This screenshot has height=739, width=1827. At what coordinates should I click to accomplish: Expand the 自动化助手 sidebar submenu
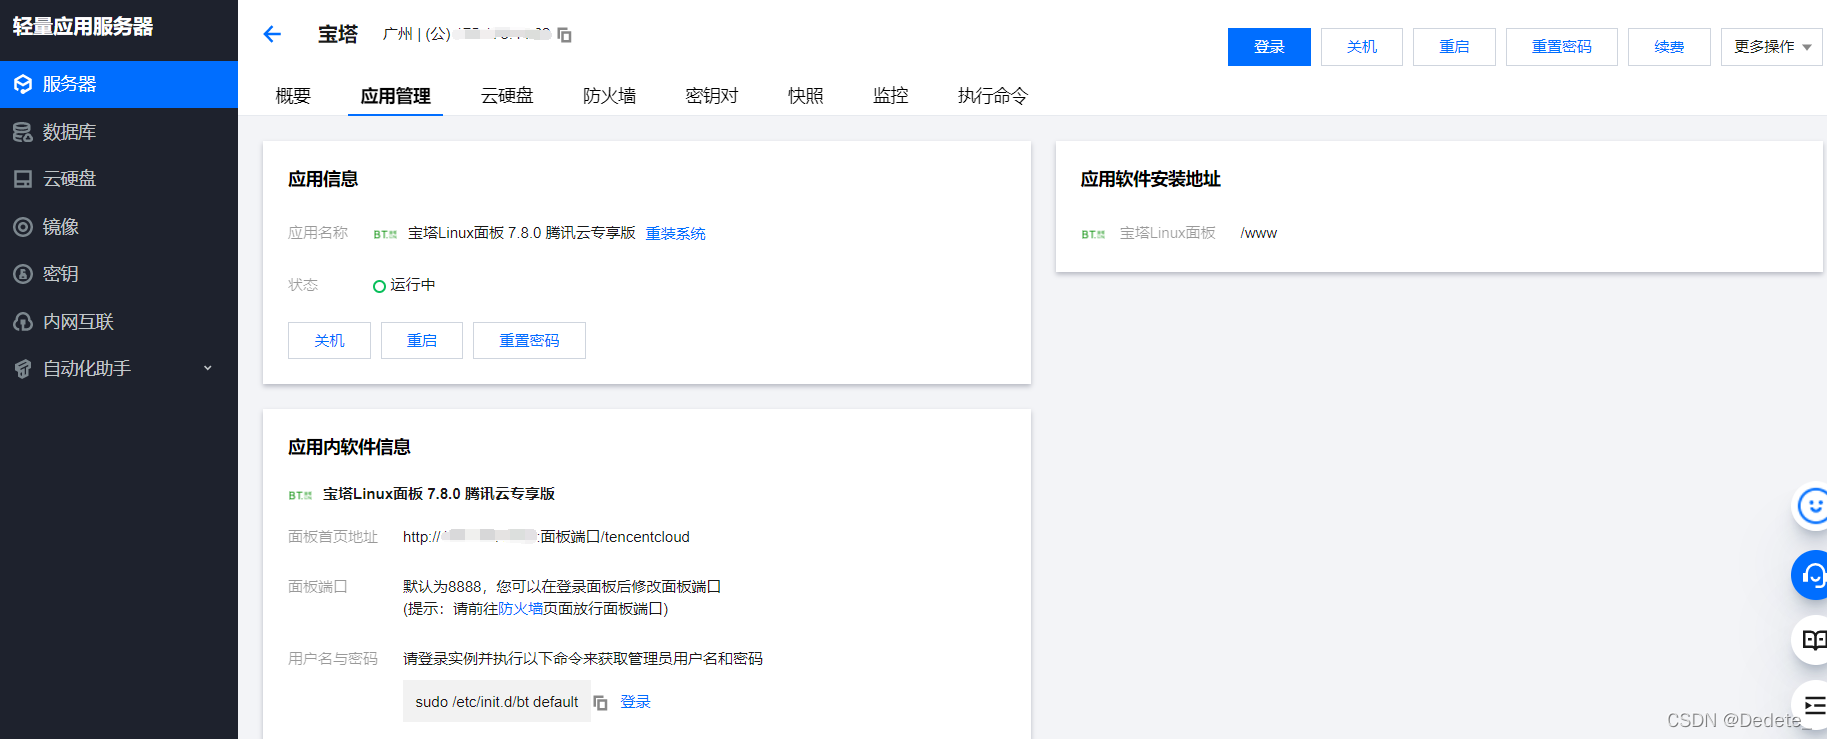[208, 368]
